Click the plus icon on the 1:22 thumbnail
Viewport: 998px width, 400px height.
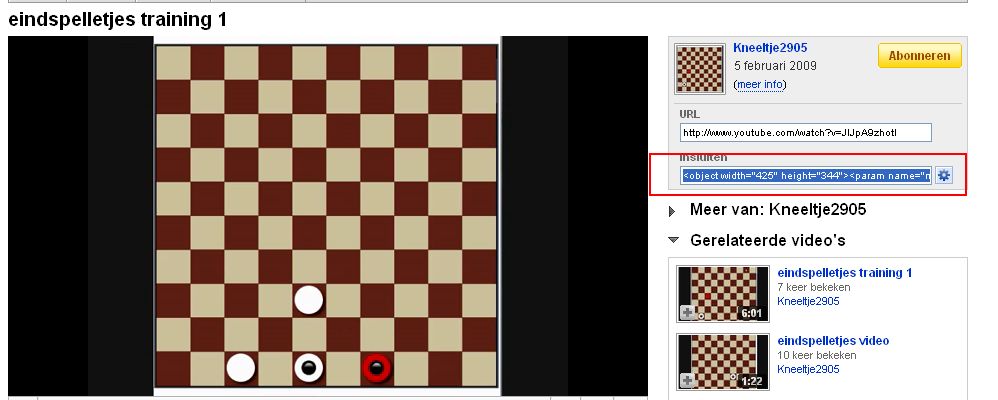(688, 381)
